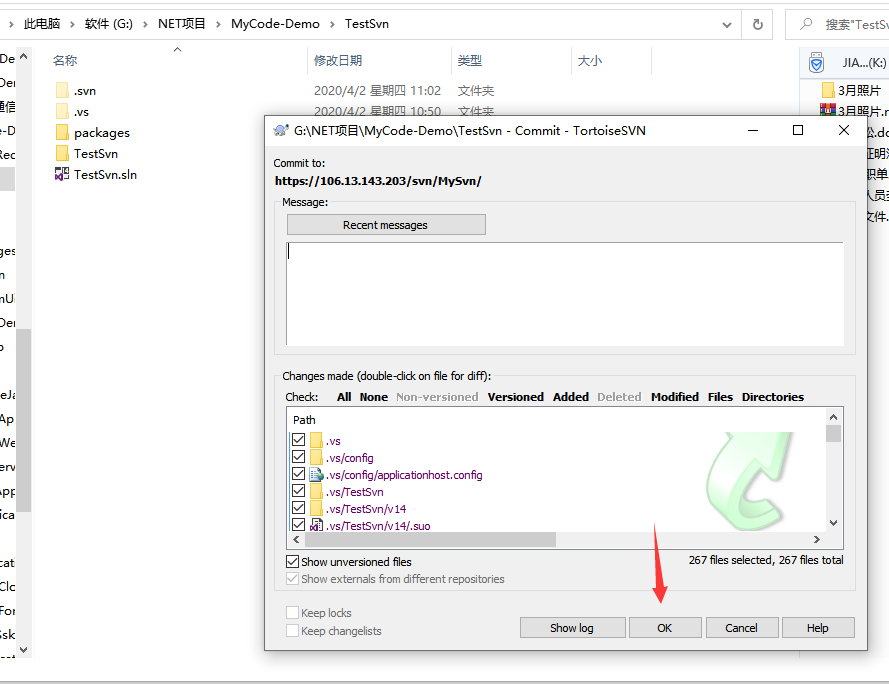Screen dimensions: 889x684
Task: Cancel the commit dialog
Action: pyautogui.click(x=742, y=628)
